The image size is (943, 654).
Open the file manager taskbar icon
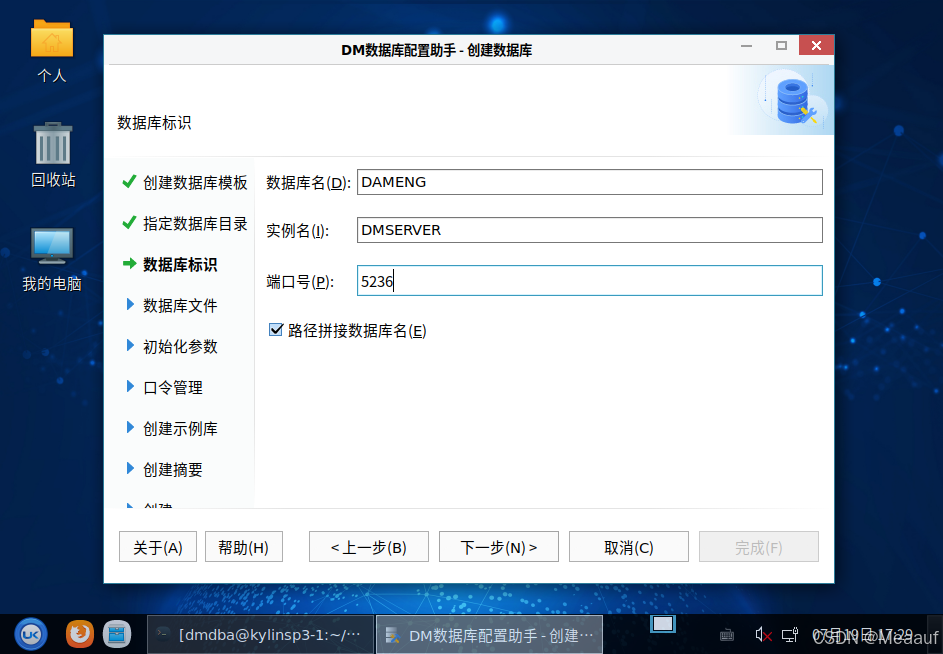pos(117,634)
